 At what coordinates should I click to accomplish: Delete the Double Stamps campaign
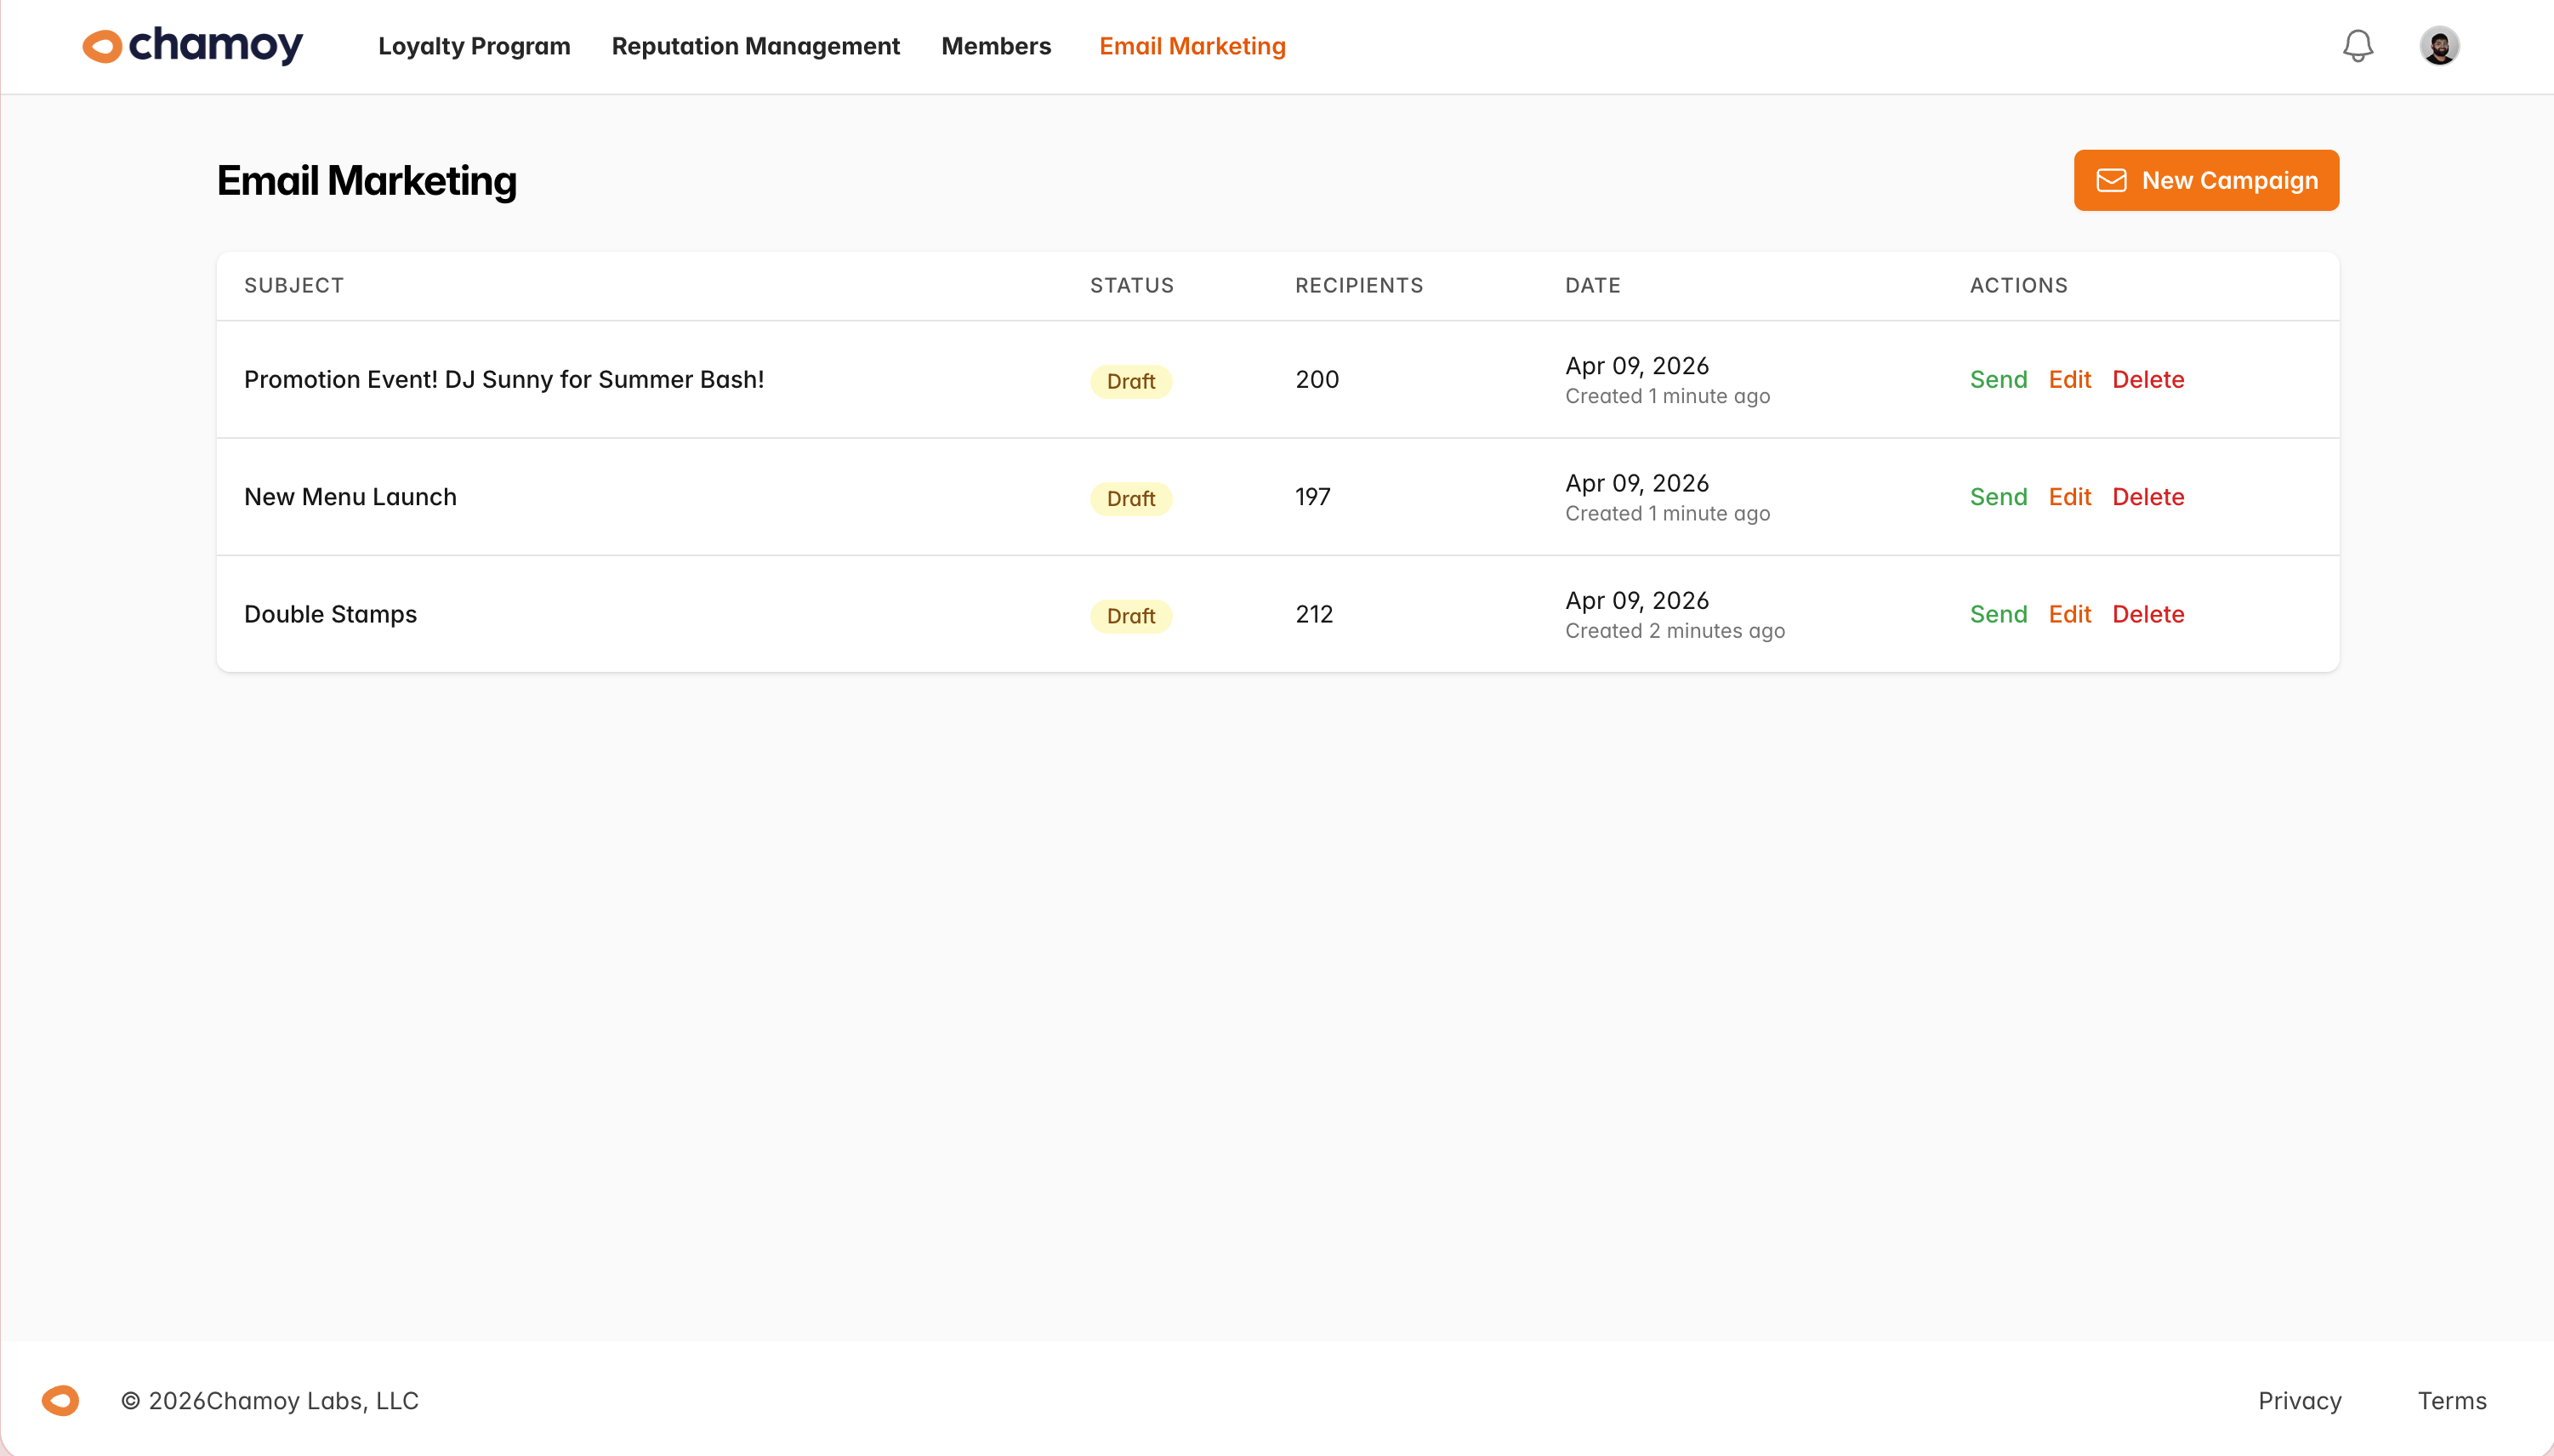click(x=2147, y=614)
